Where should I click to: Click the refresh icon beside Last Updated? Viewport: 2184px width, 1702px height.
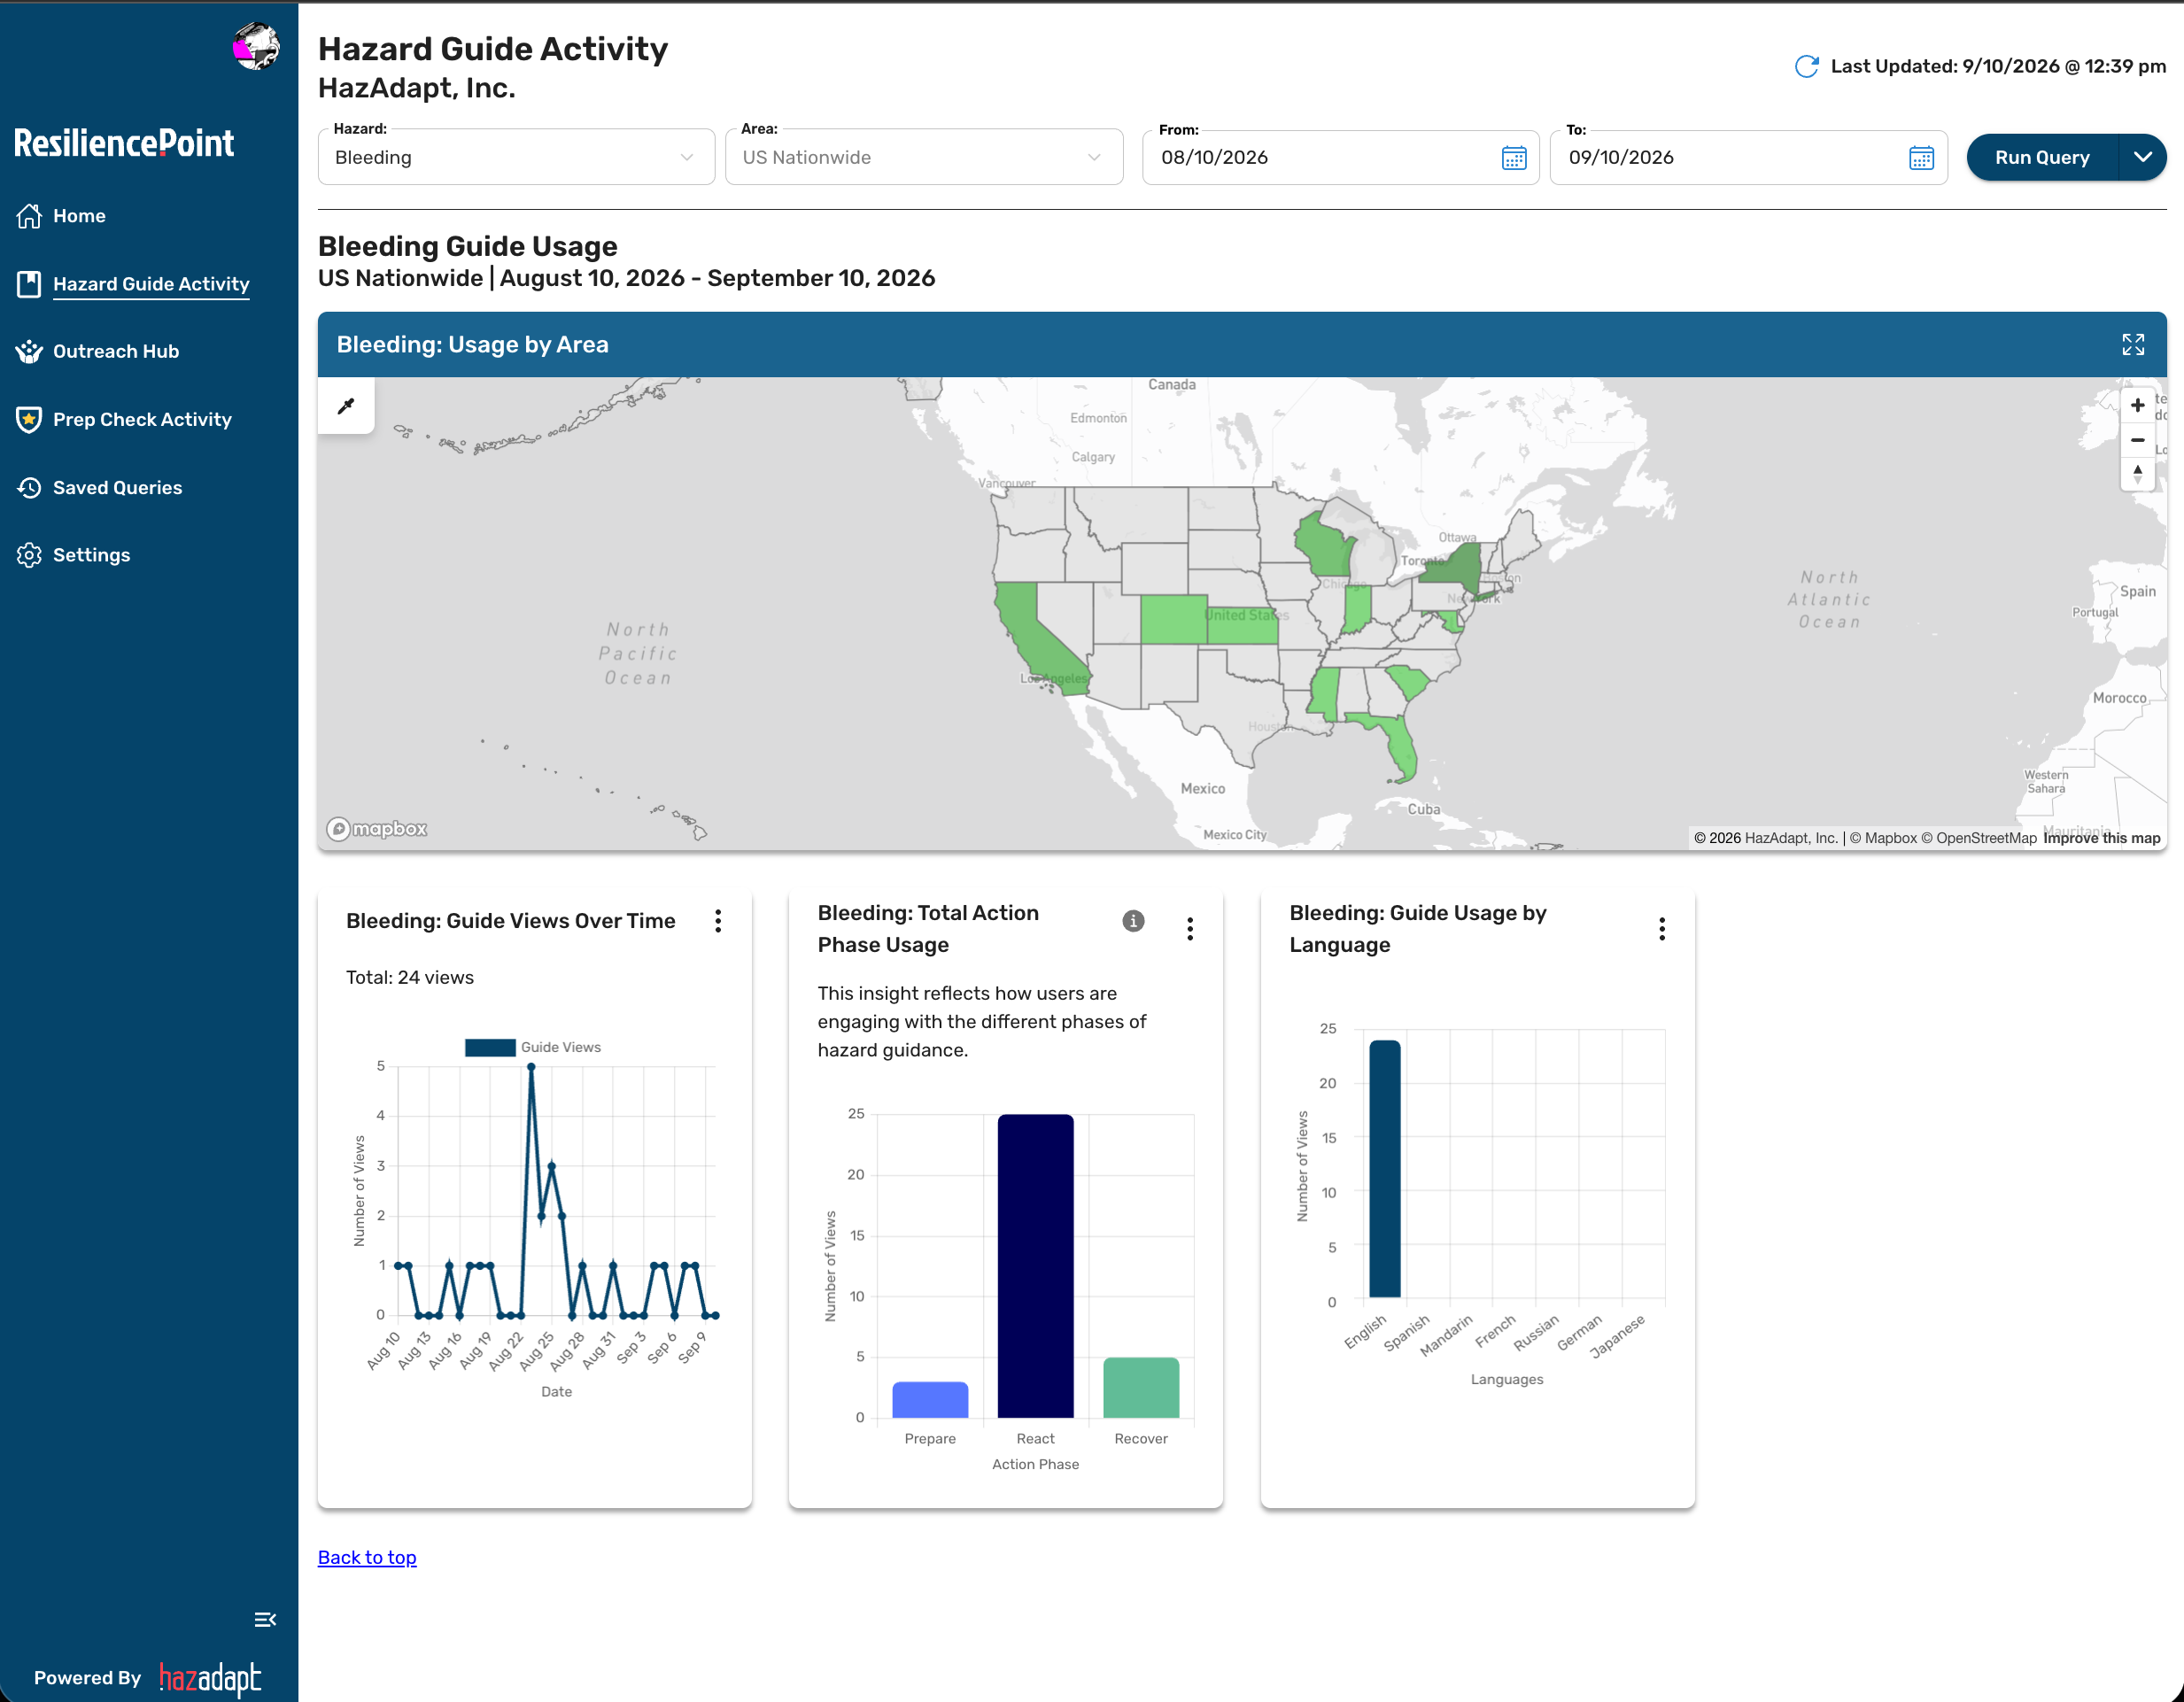point(1806,67)
